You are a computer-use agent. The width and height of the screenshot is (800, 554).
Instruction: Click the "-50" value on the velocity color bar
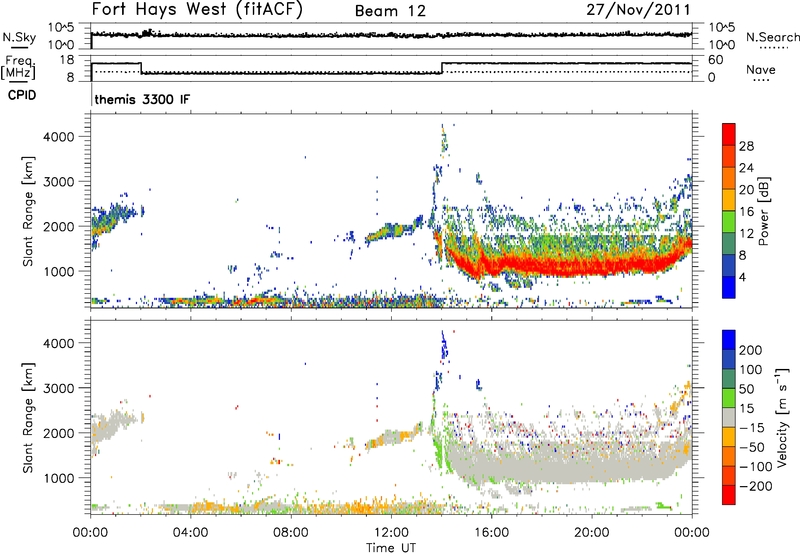click(x=752, y=447)
